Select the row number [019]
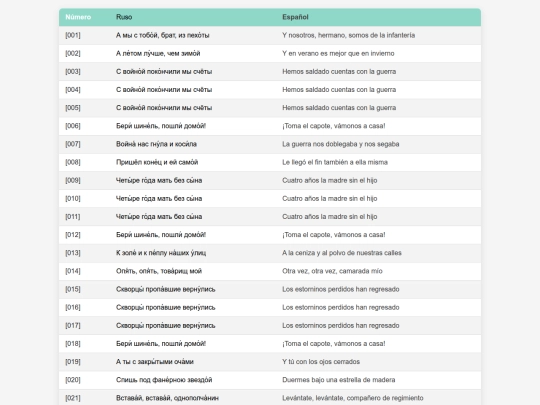 click(x=73, y=362)
